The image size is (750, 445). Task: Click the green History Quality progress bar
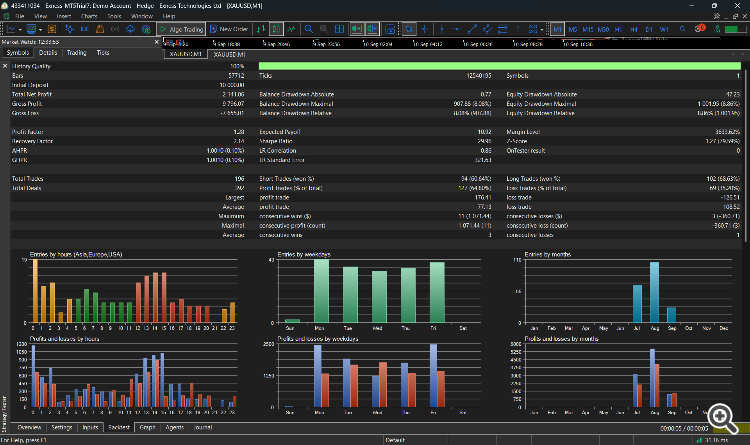pos(500,66)
